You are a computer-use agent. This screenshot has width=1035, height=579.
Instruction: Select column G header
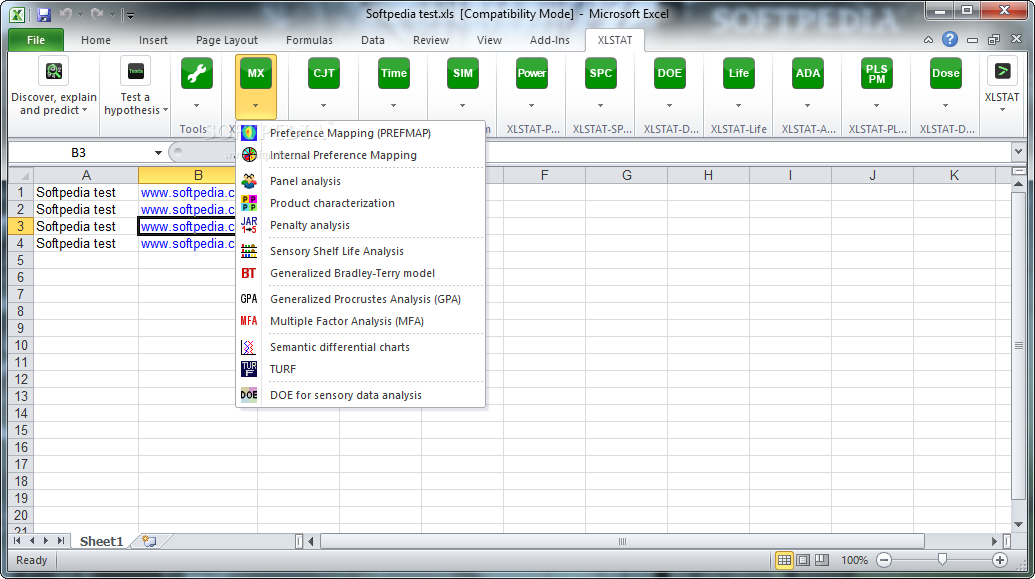626,176
